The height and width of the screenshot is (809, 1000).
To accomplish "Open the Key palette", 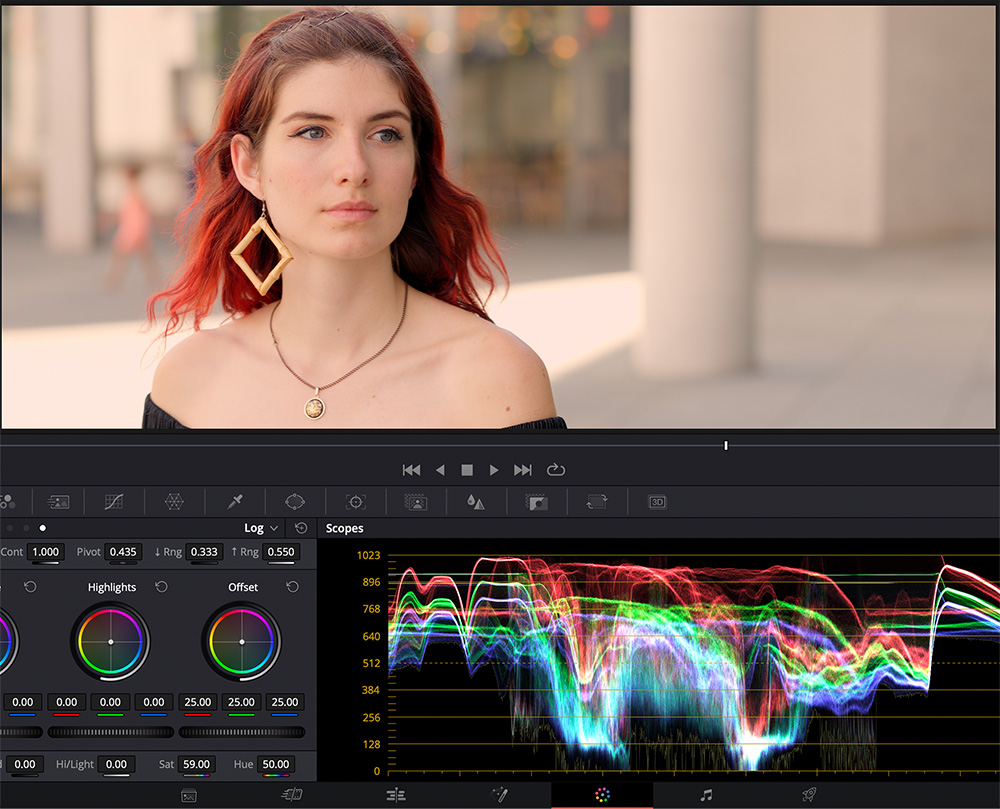I will (536, 502).
